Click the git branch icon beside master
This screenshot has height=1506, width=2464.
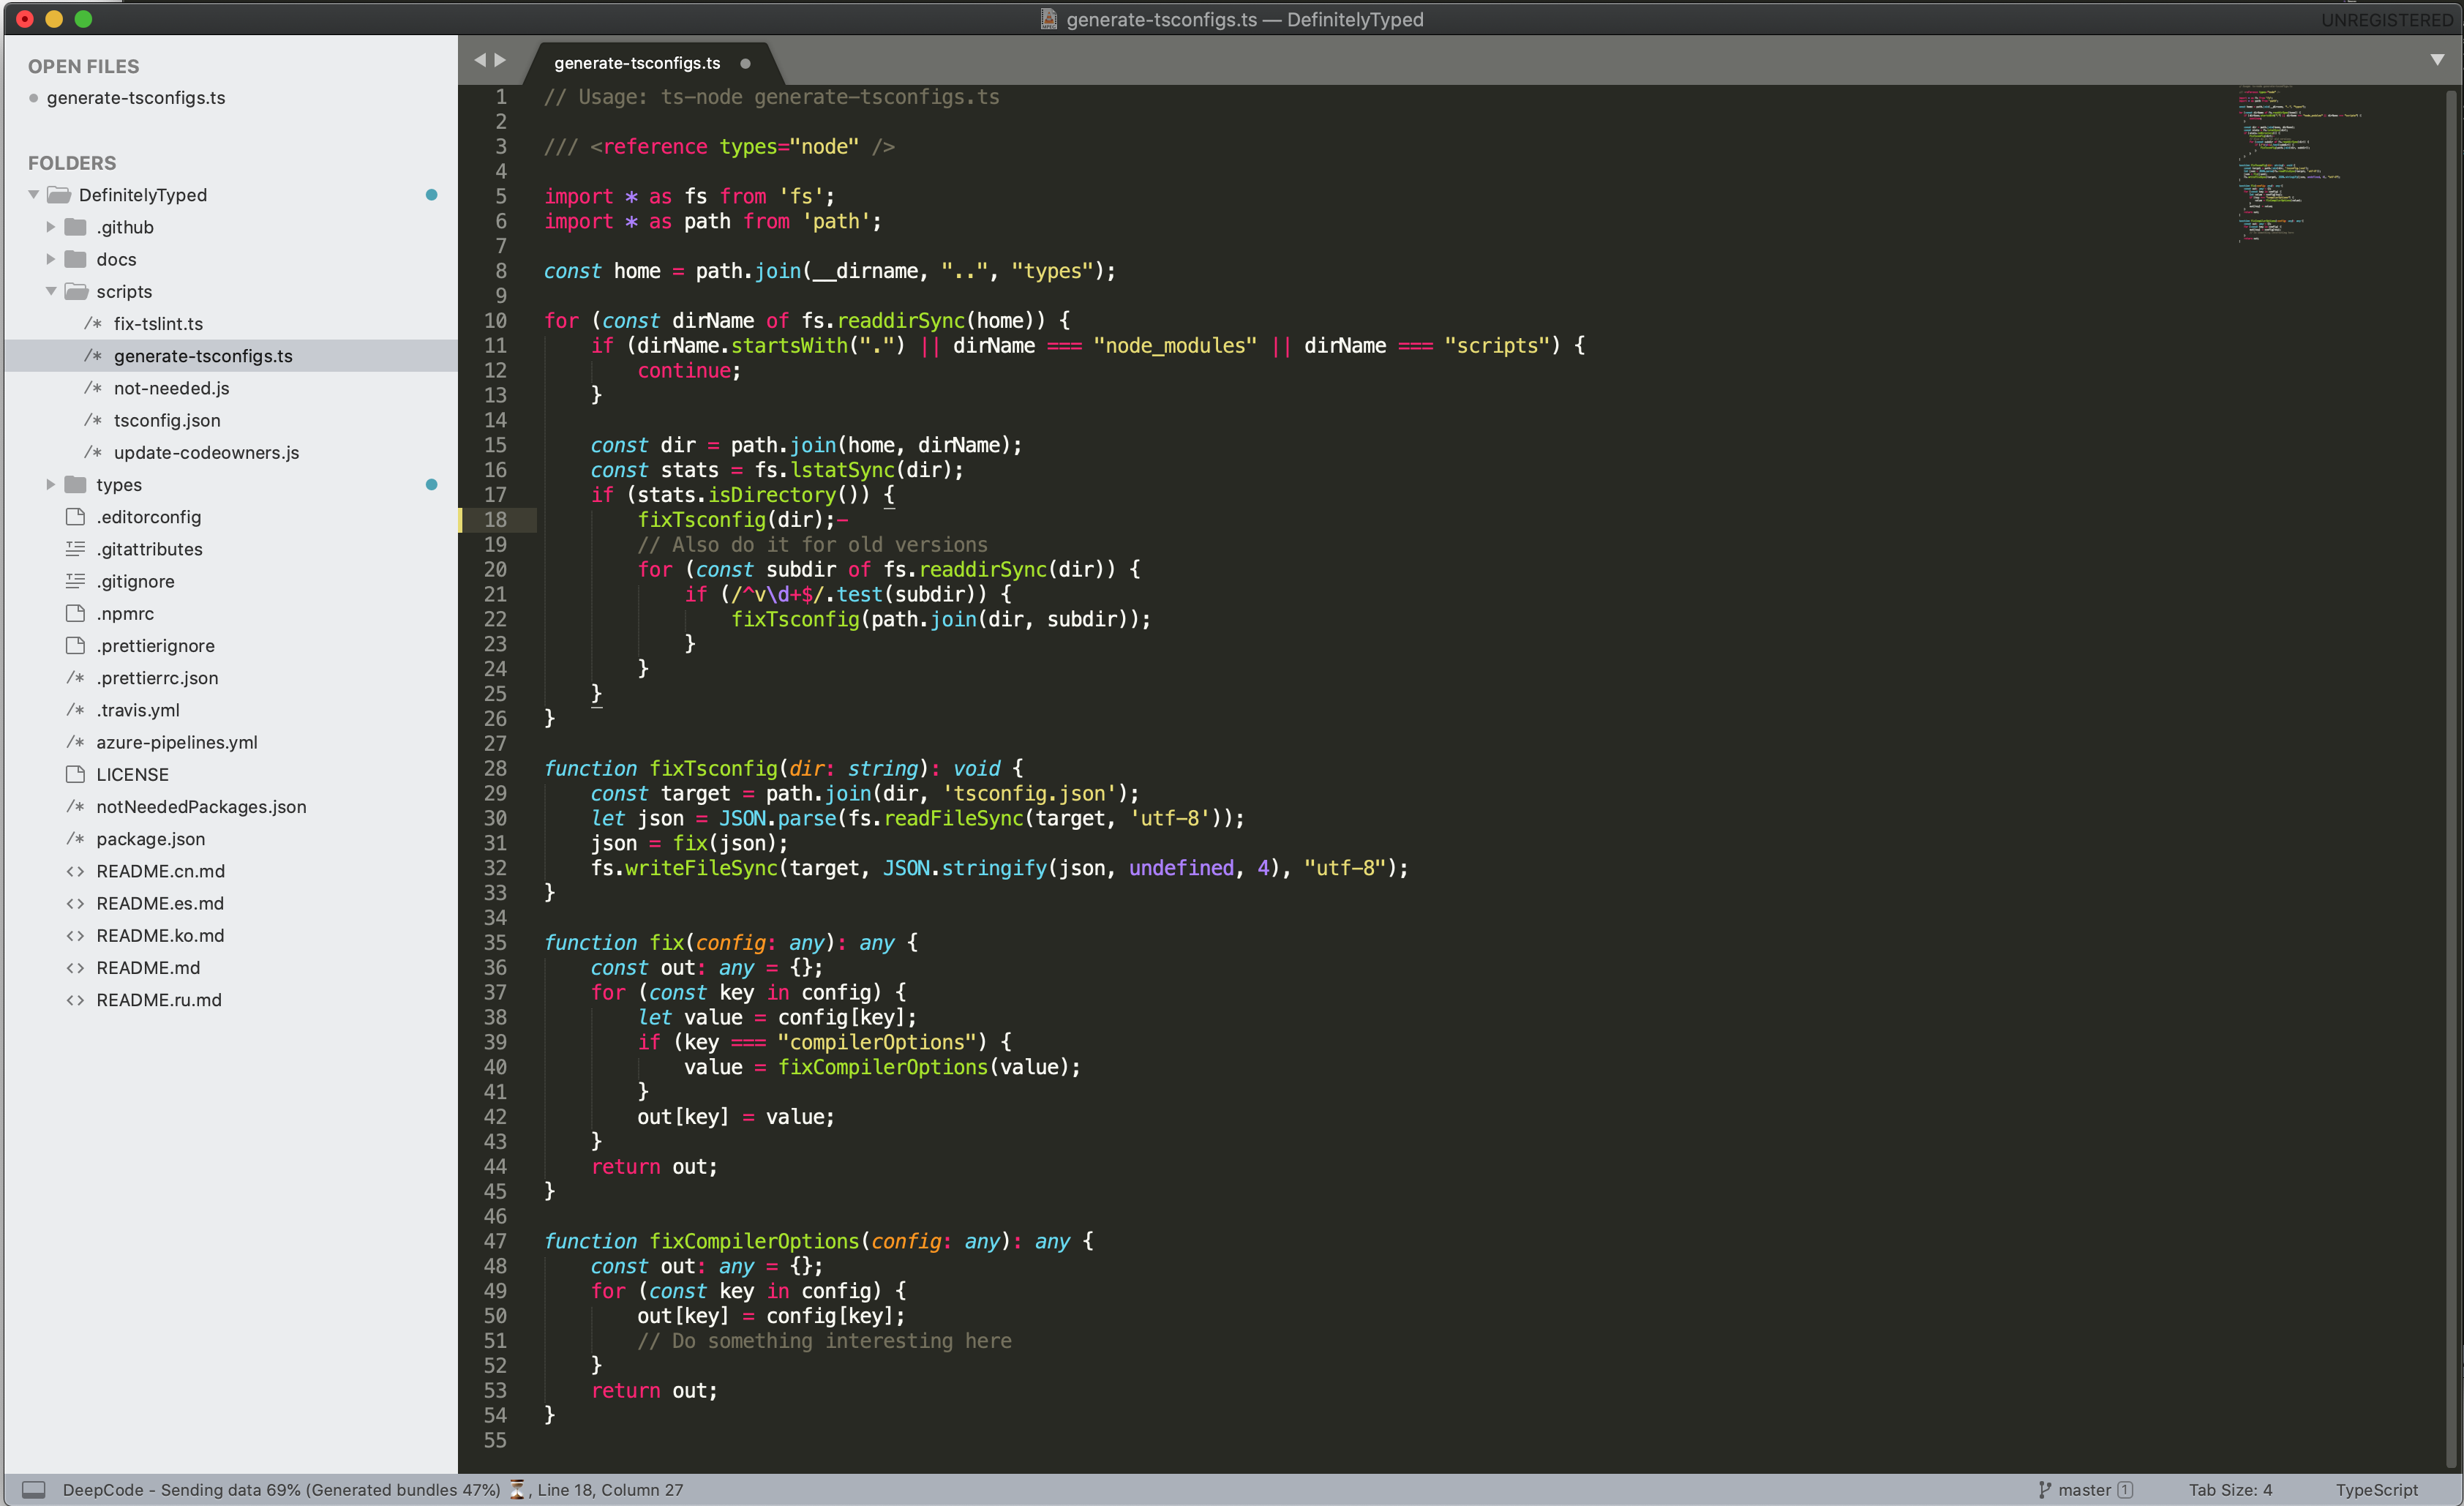[x=2045, y=1489]
